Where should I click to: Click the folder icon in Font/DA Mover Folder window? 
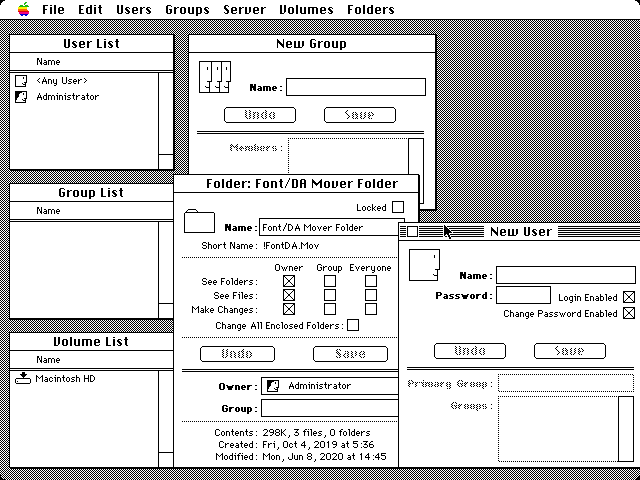tap(199, 221)
